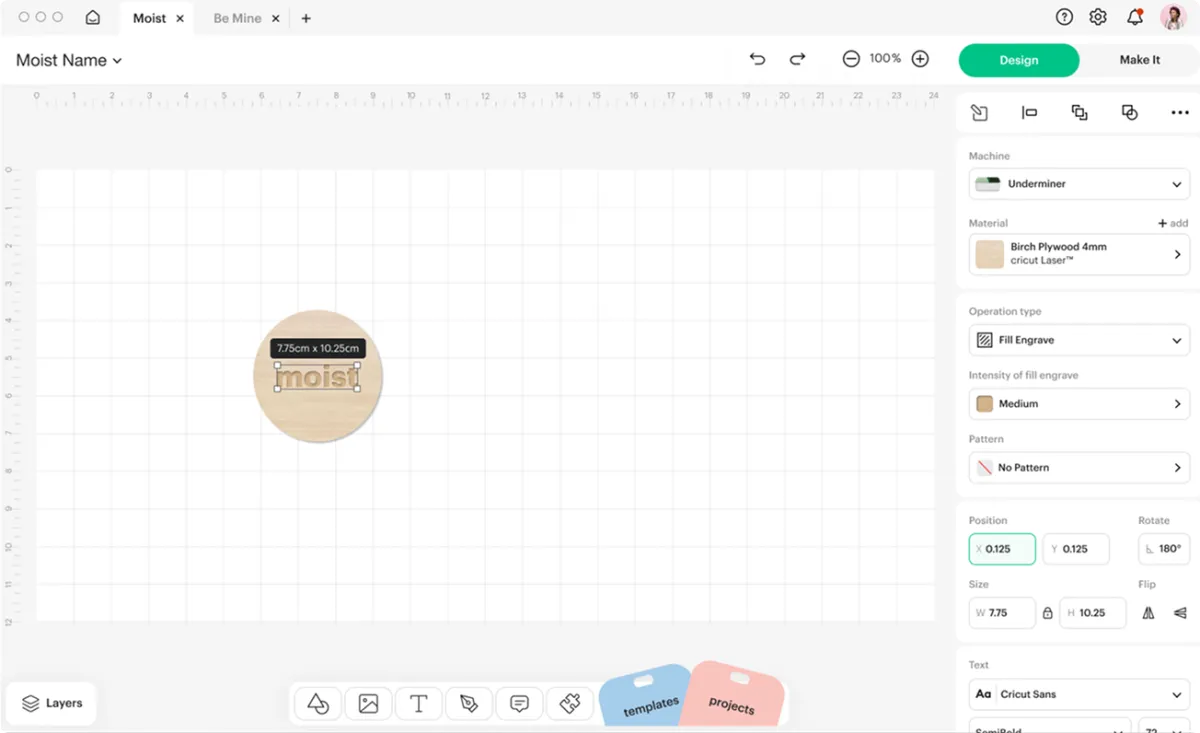Open a new tab with plus
Viewport: 1200px width, 733px height.
pyautogui.click(x=306, y=18)
